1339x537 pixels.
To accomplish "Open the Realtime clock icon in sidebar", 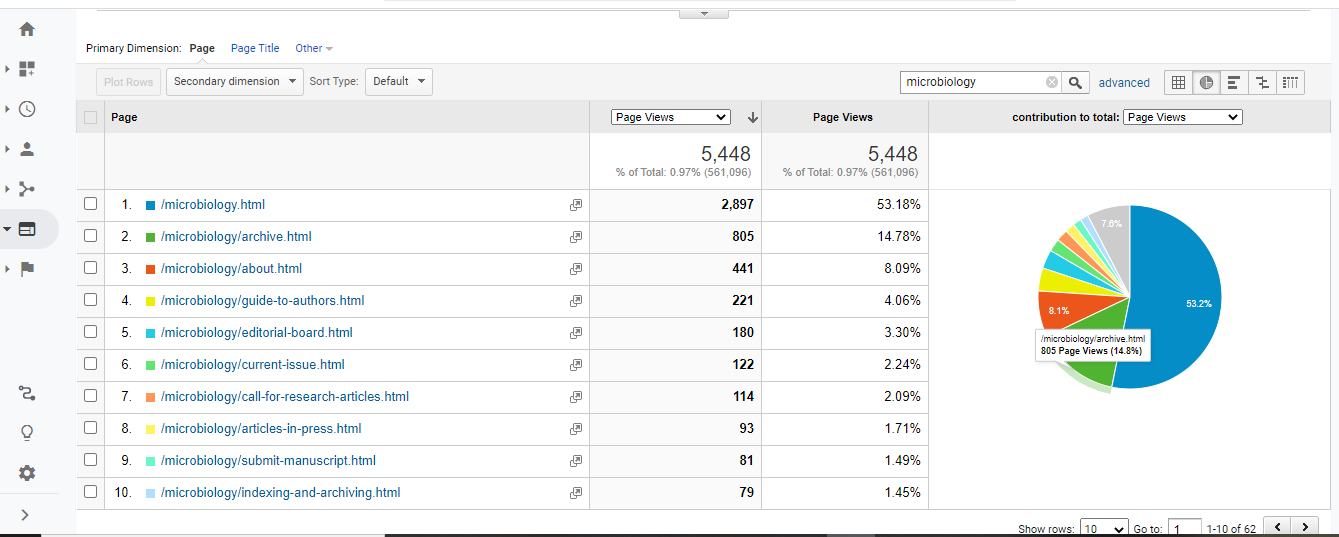I will click(27, 109).
